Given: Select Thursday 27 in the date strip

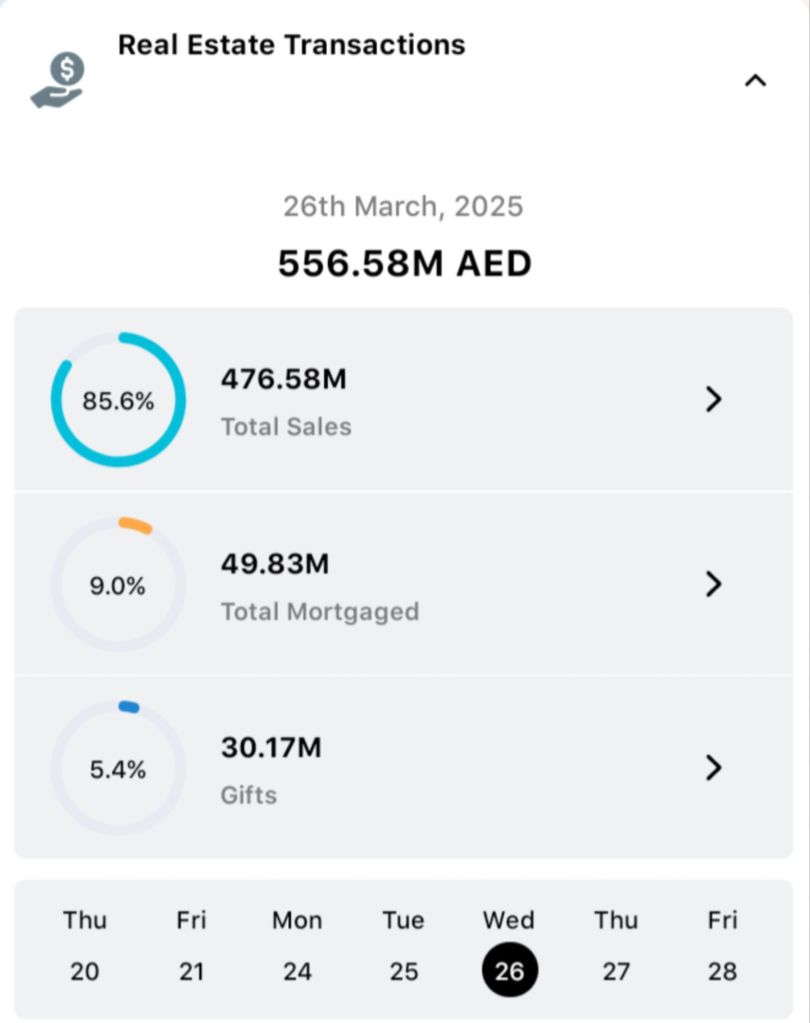Looking at the screenshot, I should point(615,946).
